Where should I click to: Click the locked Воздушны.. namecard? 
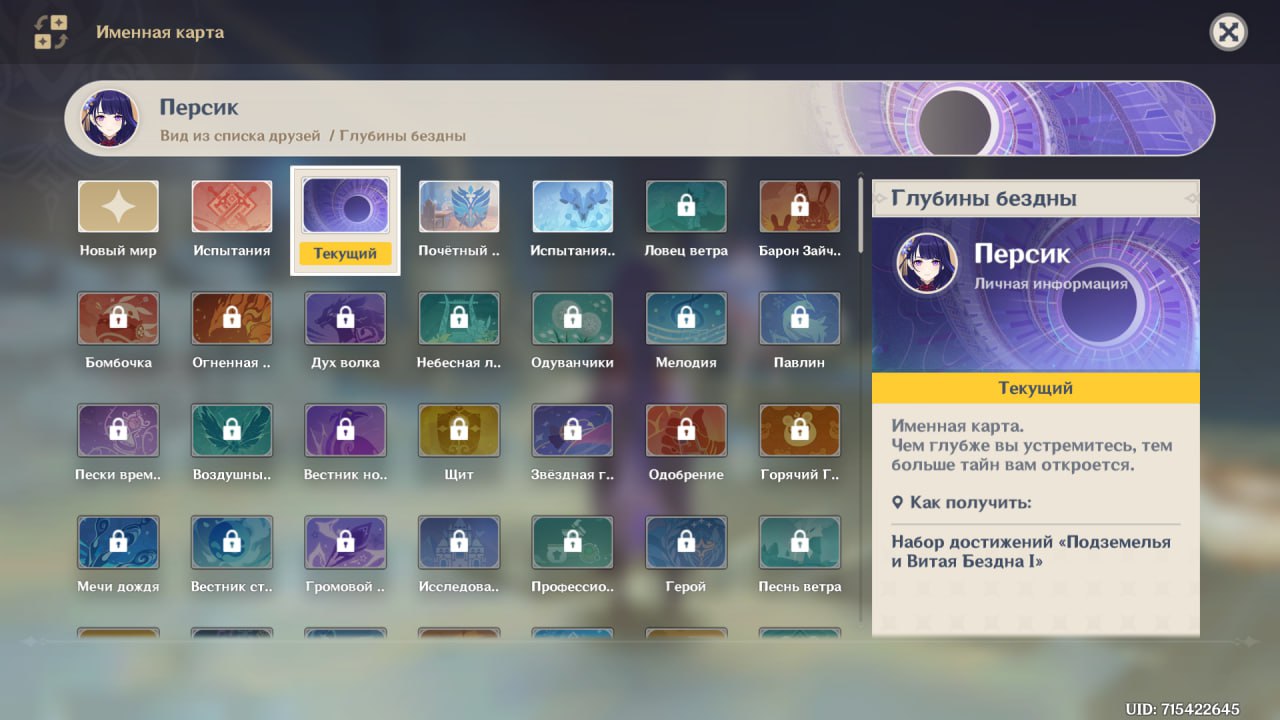tap(232, 444)
